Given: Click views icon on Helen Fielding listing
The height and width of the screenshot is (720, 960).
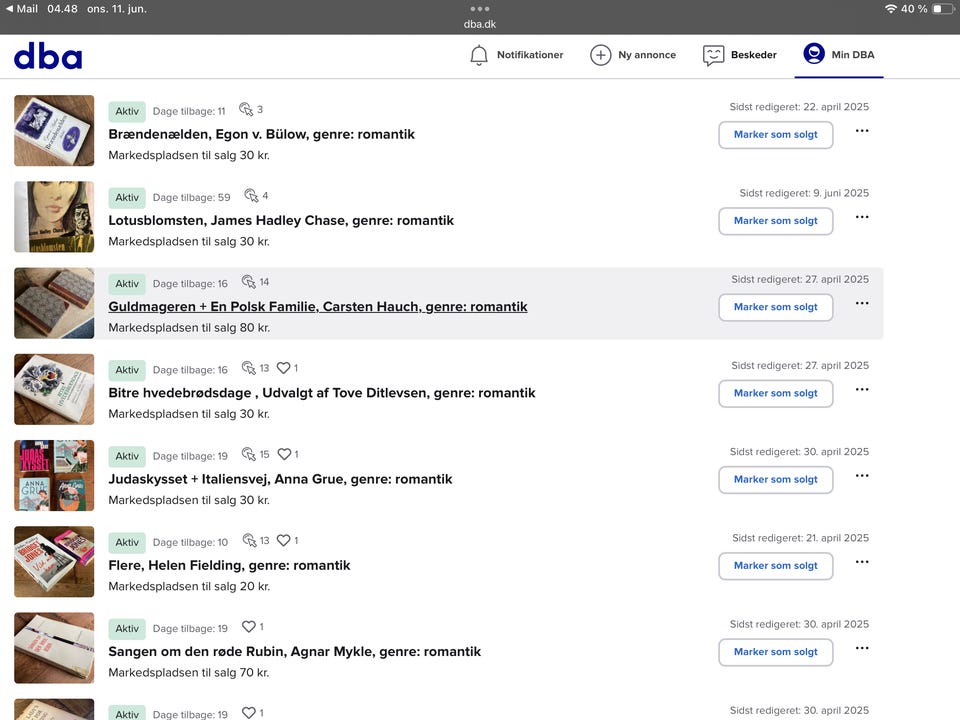Looking at the screenshot, I should tap(249, 541).
